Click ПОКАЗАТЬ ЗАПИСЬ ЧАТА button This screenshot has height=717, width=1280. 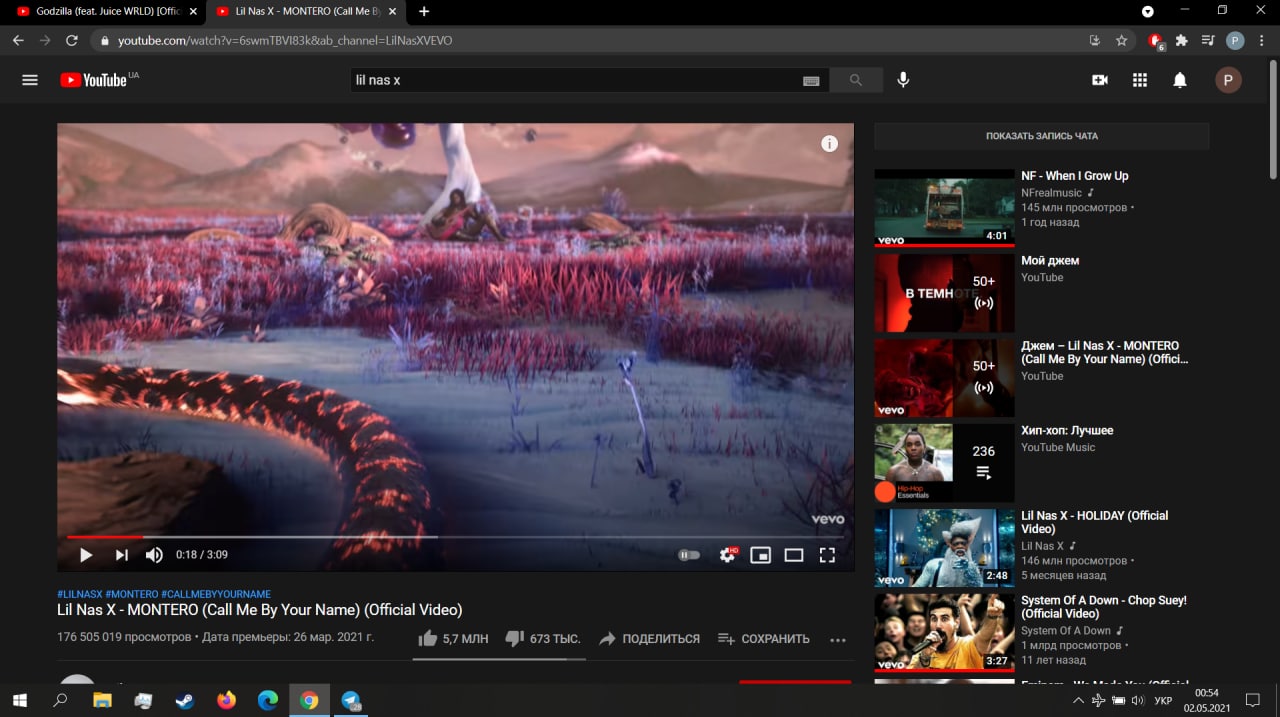click(x=1041, y=136)
